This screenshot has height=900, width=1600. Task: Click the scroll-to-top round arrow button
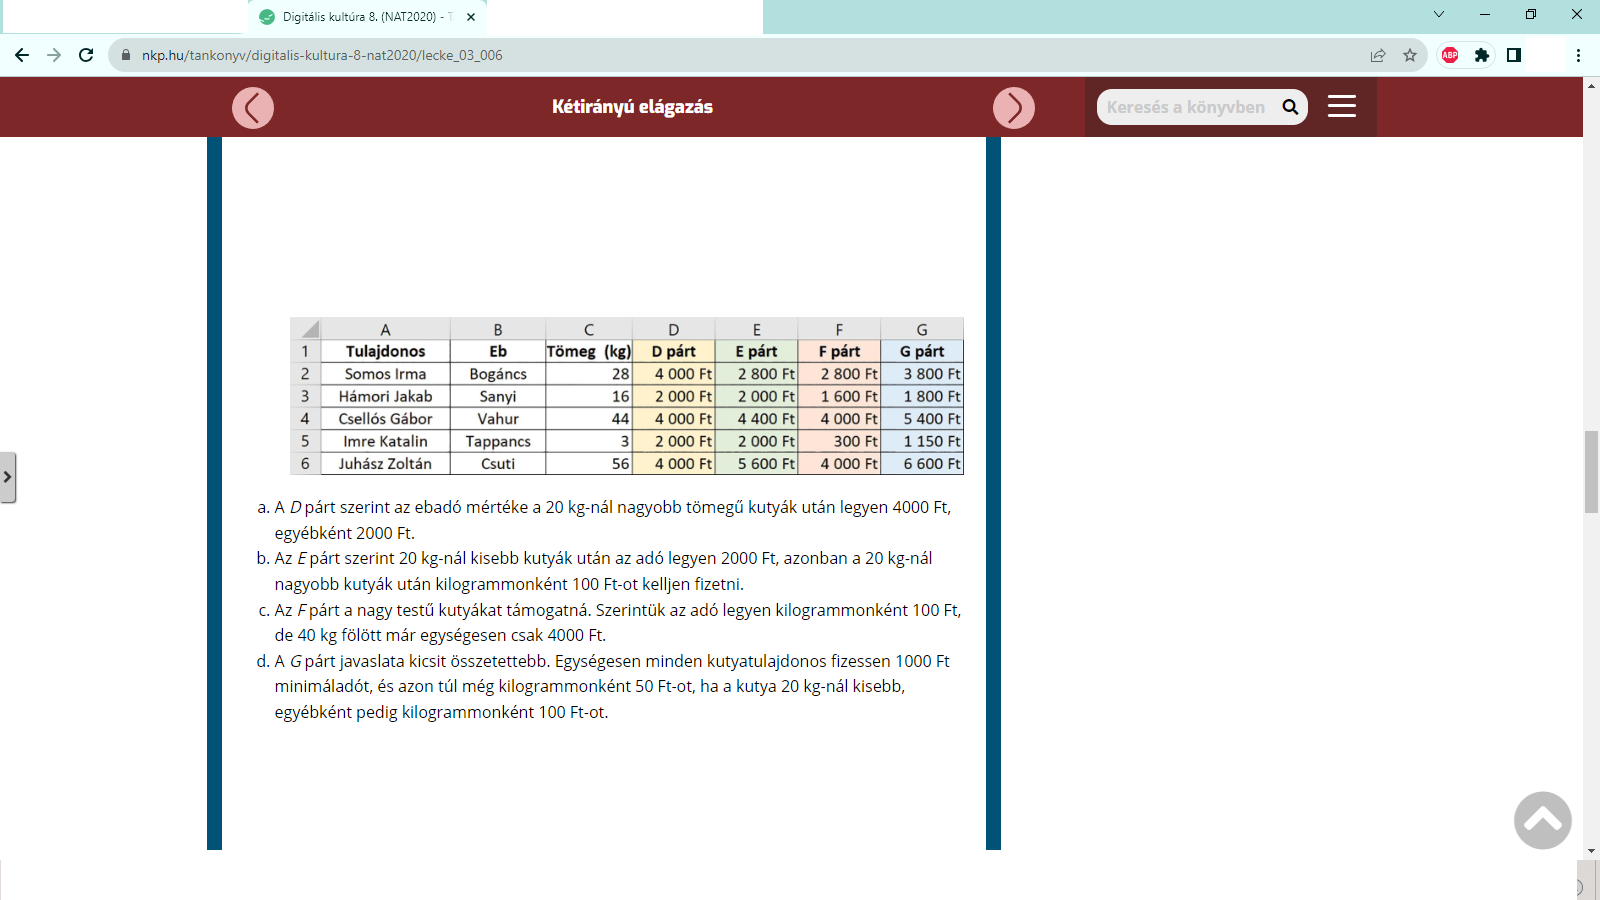[x=1542, y=820]
